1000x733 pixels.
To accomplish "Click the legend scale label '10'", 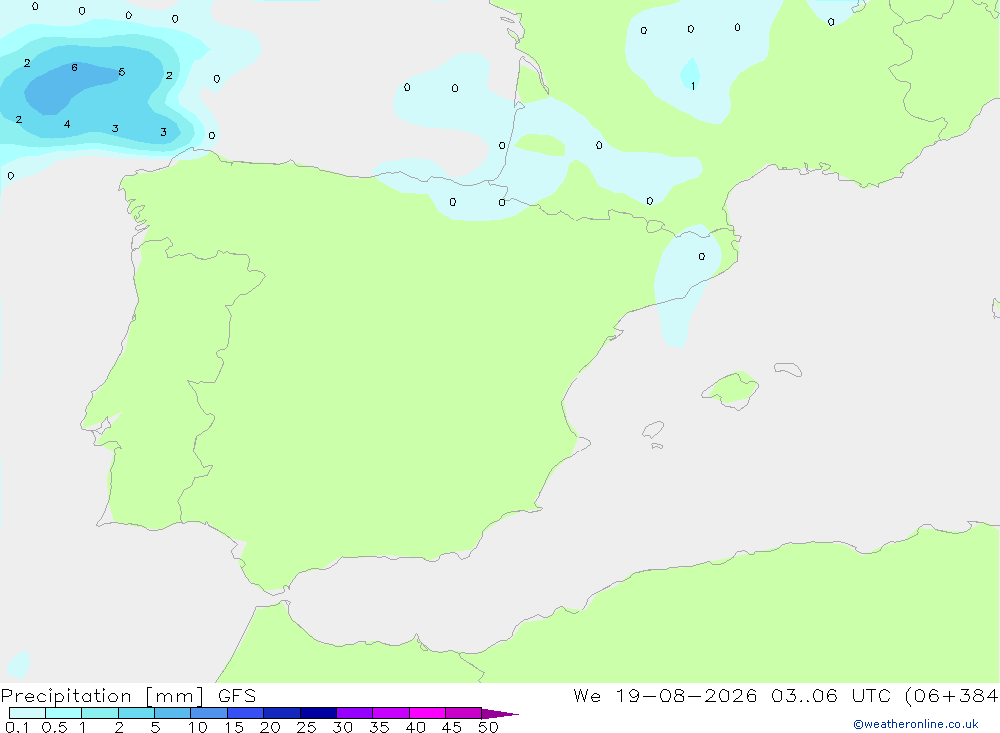I will [198, 727].
